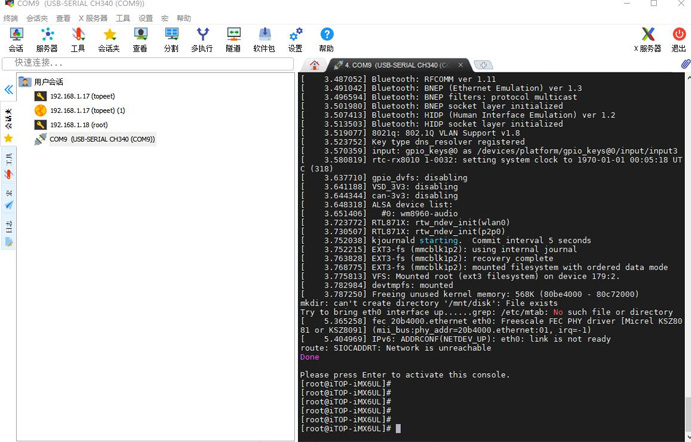The image size is (691, 442).
Task: Click the 'ALSA device list:' terminal line
Action: coord(376,204)
